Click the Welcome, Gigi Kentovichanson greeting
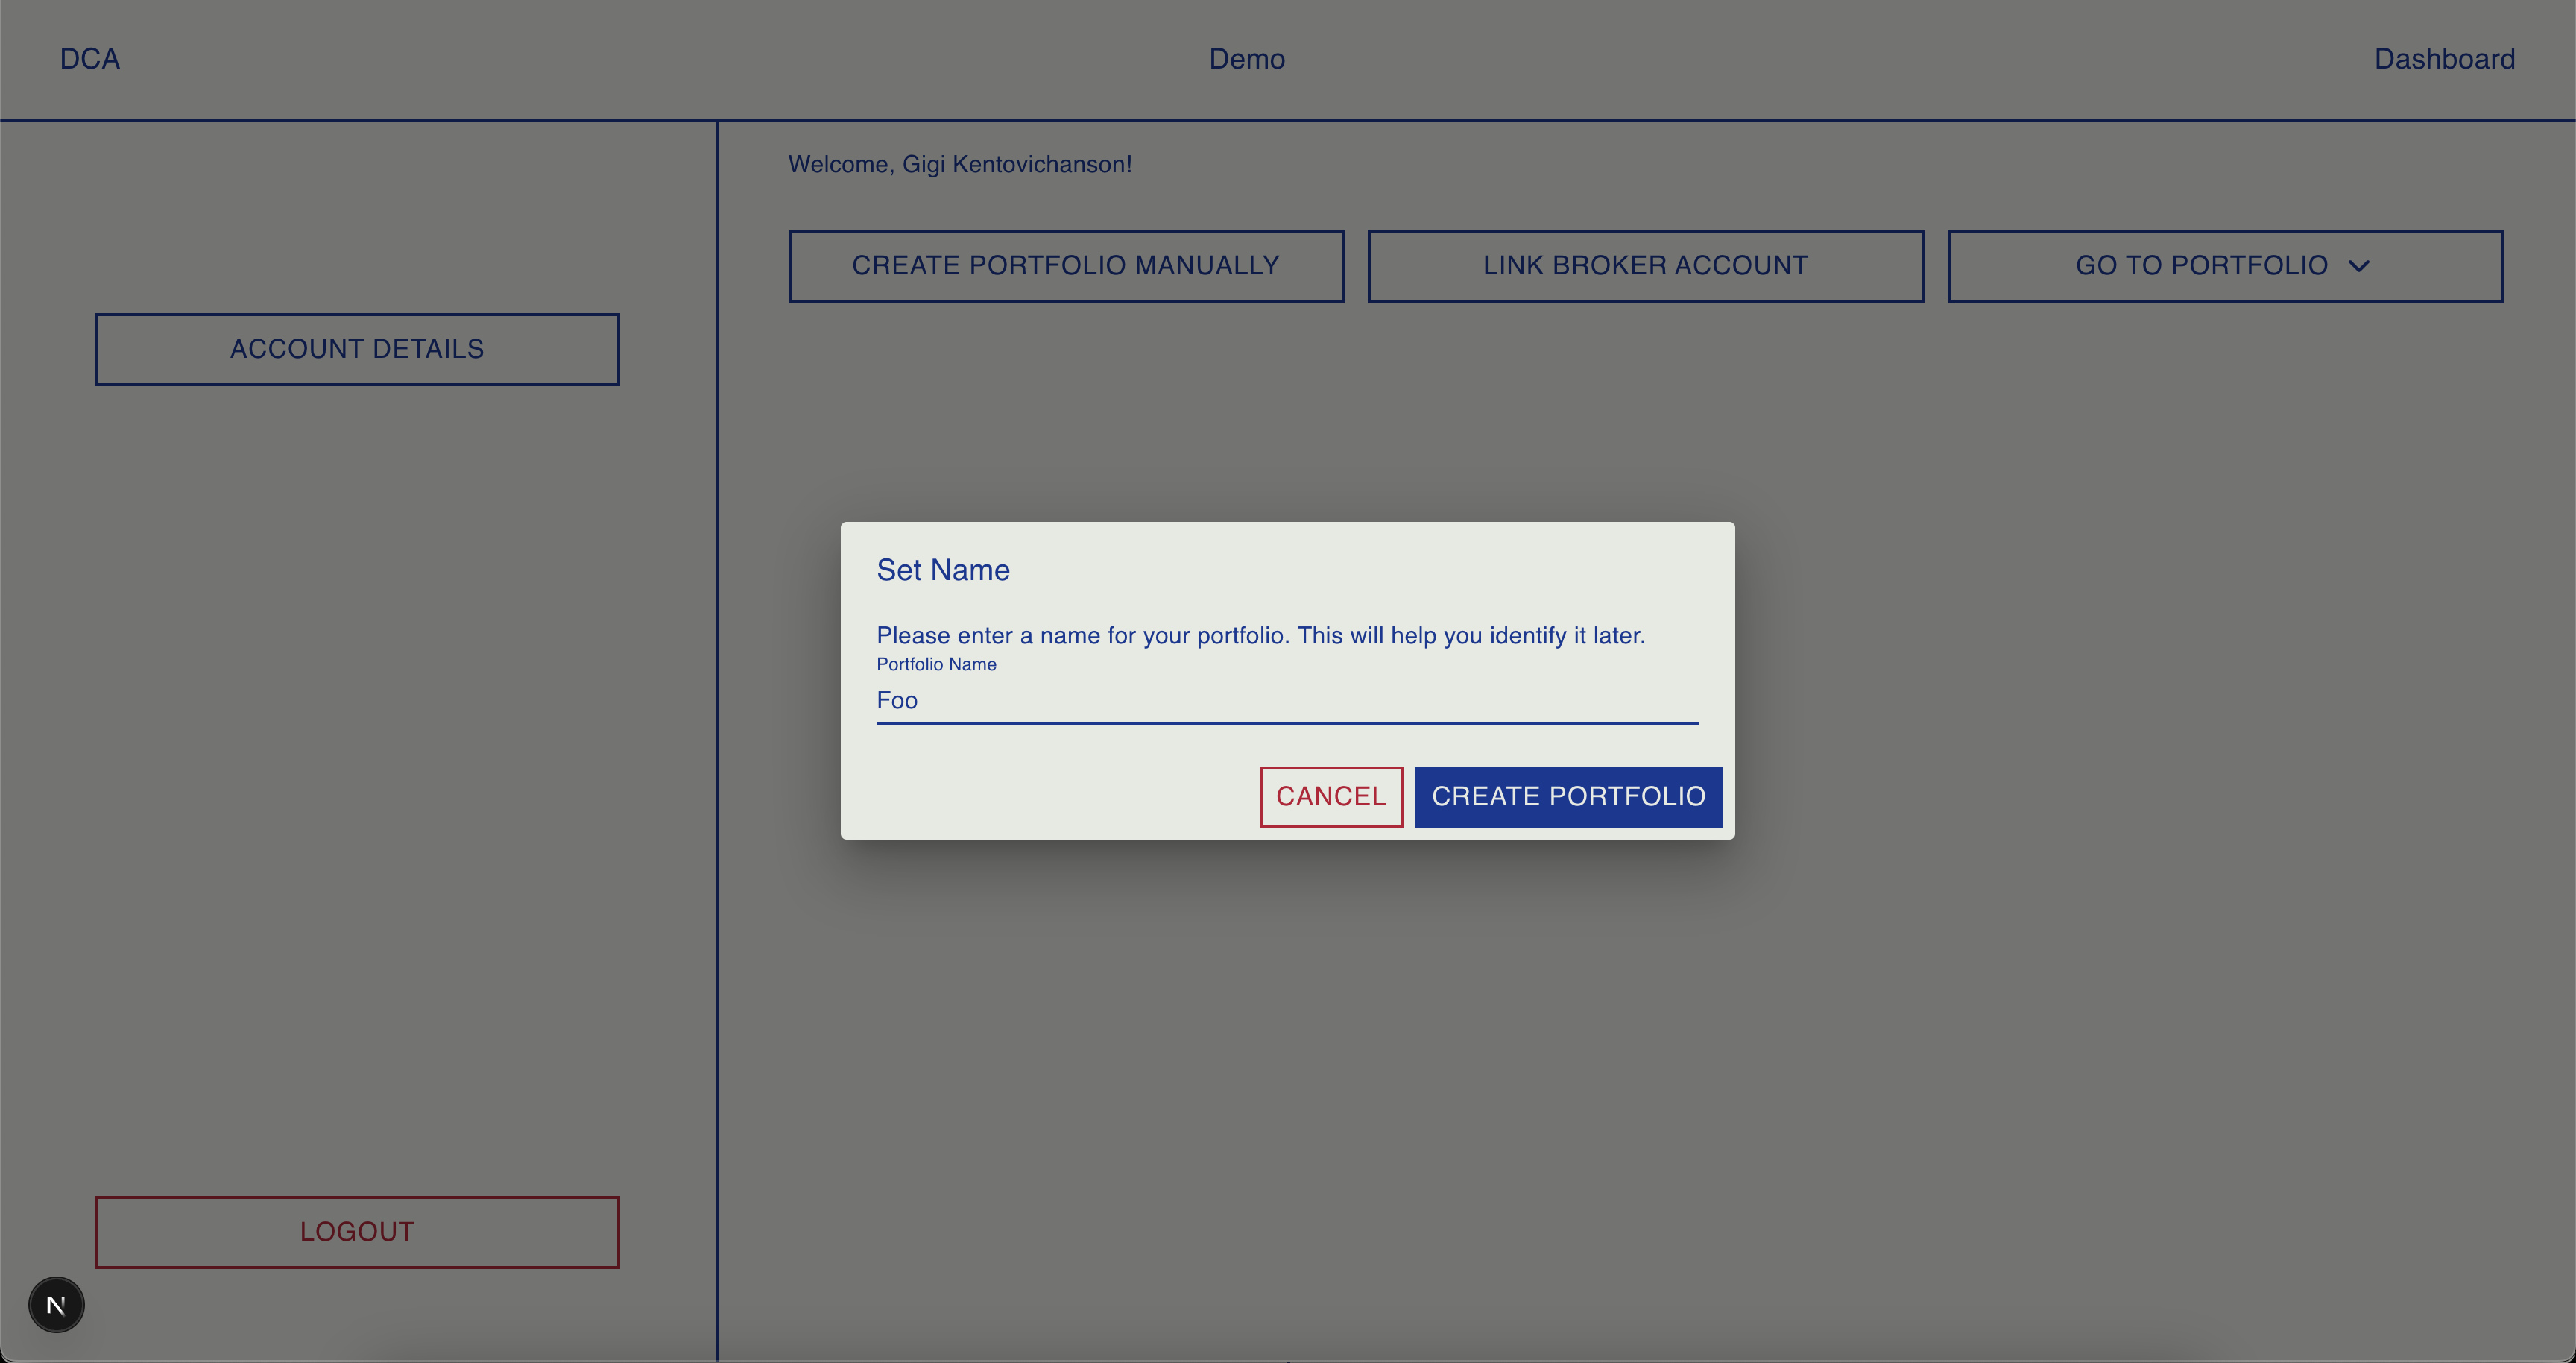The height and width of the screenshot is (1363, 2576). [x=959, y=164]
